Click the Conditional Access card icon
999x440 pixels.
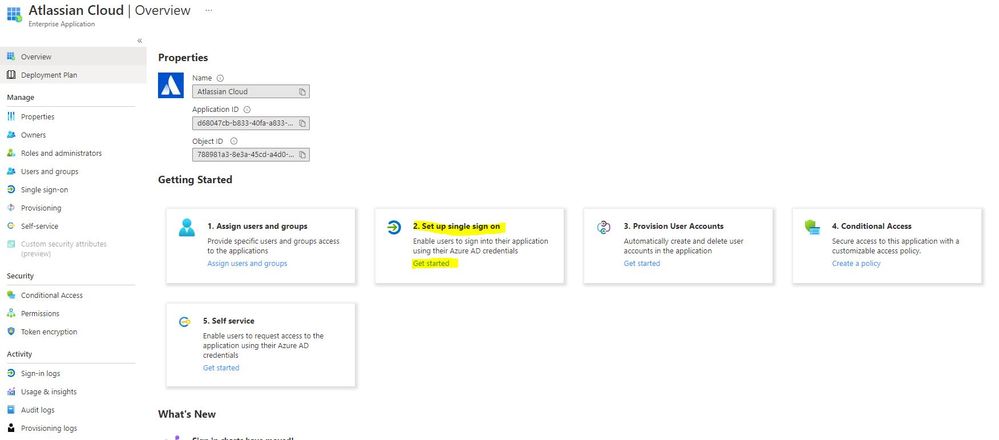coord(812,227)
